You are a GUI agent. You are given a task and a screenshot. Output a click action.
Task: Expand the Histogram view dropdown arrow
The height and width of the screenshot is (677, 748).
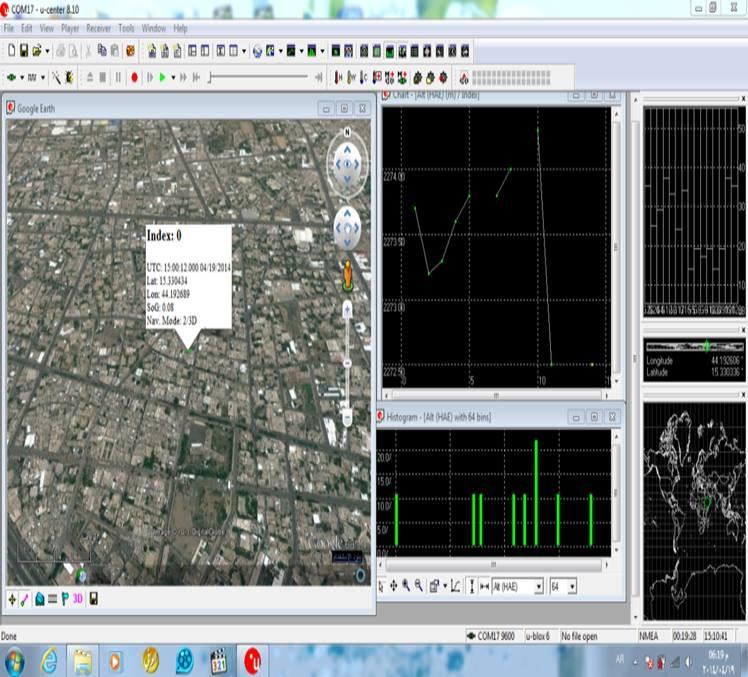point(322,51)
